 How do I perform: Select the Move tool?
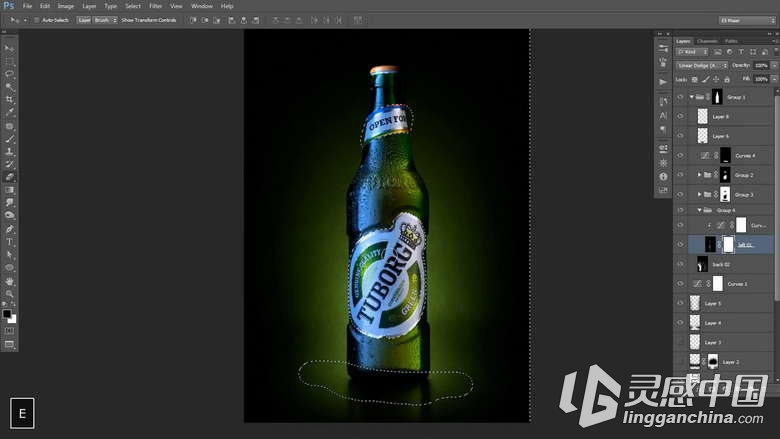(9, 48)
